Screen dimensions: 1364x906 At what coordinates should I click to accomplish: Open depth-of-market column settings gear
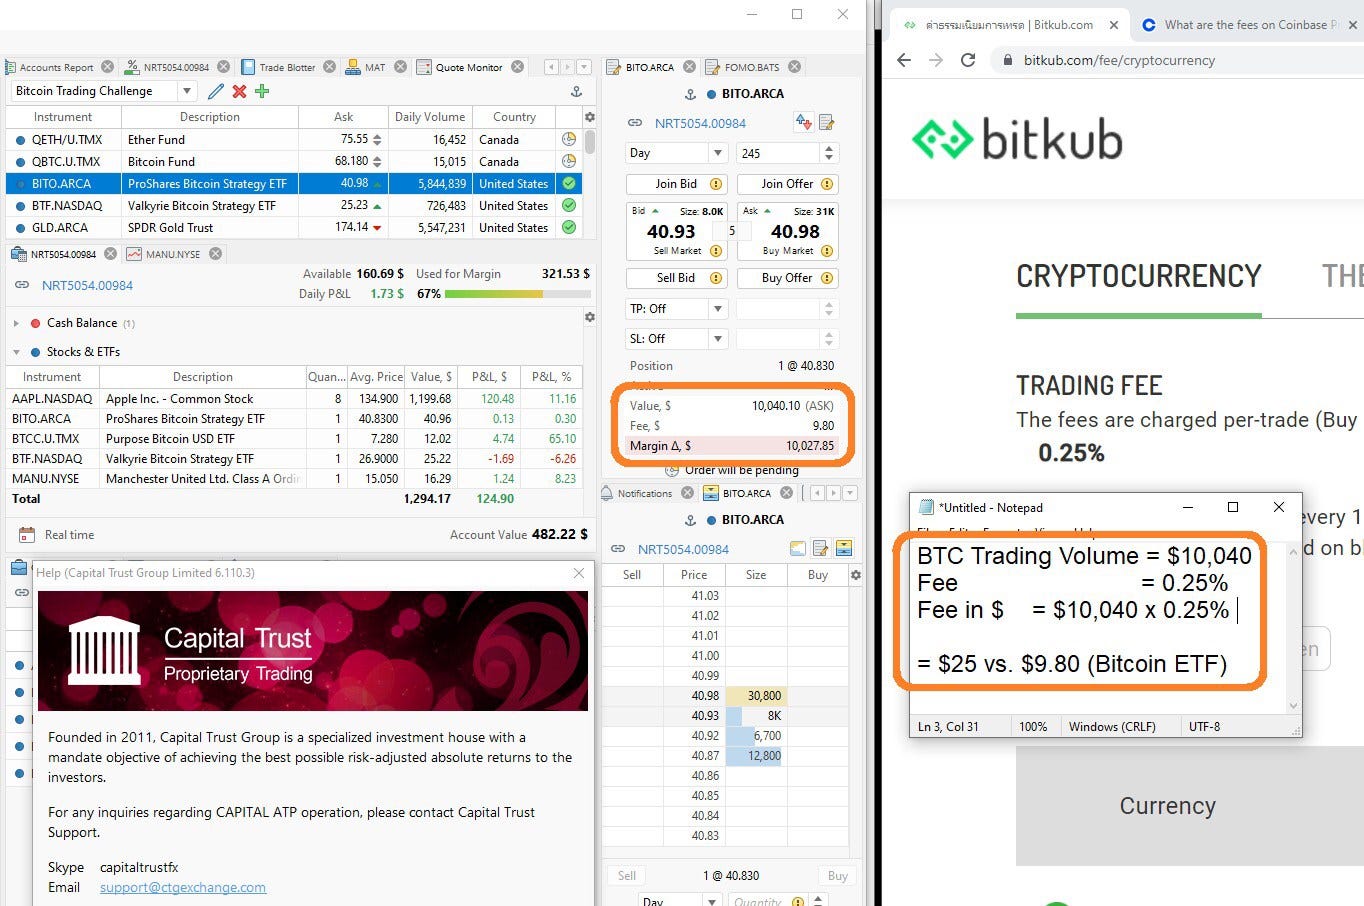click(x=856, y=575)
